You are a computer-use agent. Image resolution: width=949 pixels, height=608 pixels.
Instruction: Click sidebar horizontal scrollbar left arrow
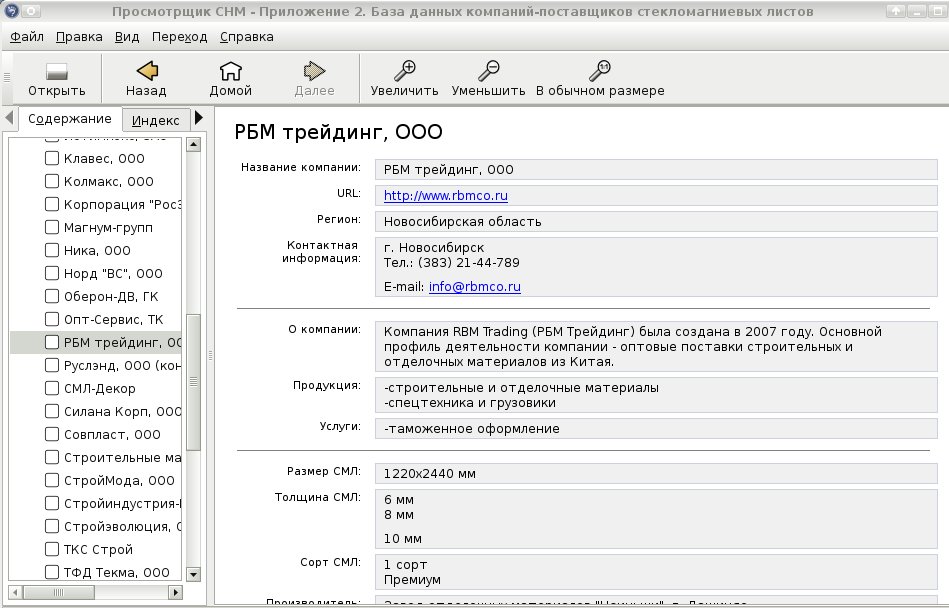[x=16, y=592]
